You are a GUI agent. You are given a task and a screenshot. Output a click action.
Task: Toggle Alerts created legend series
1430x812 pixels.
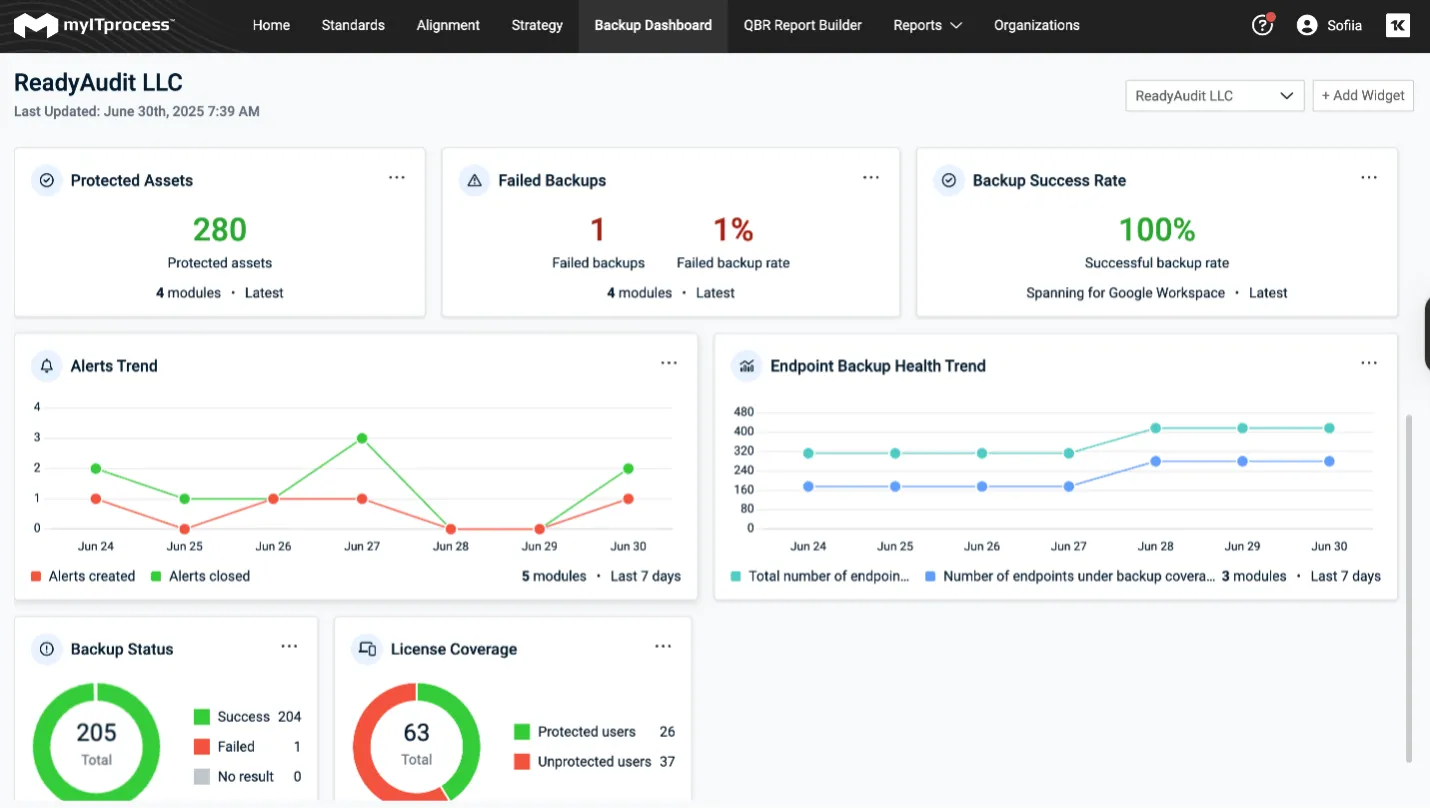coord(83,576)
